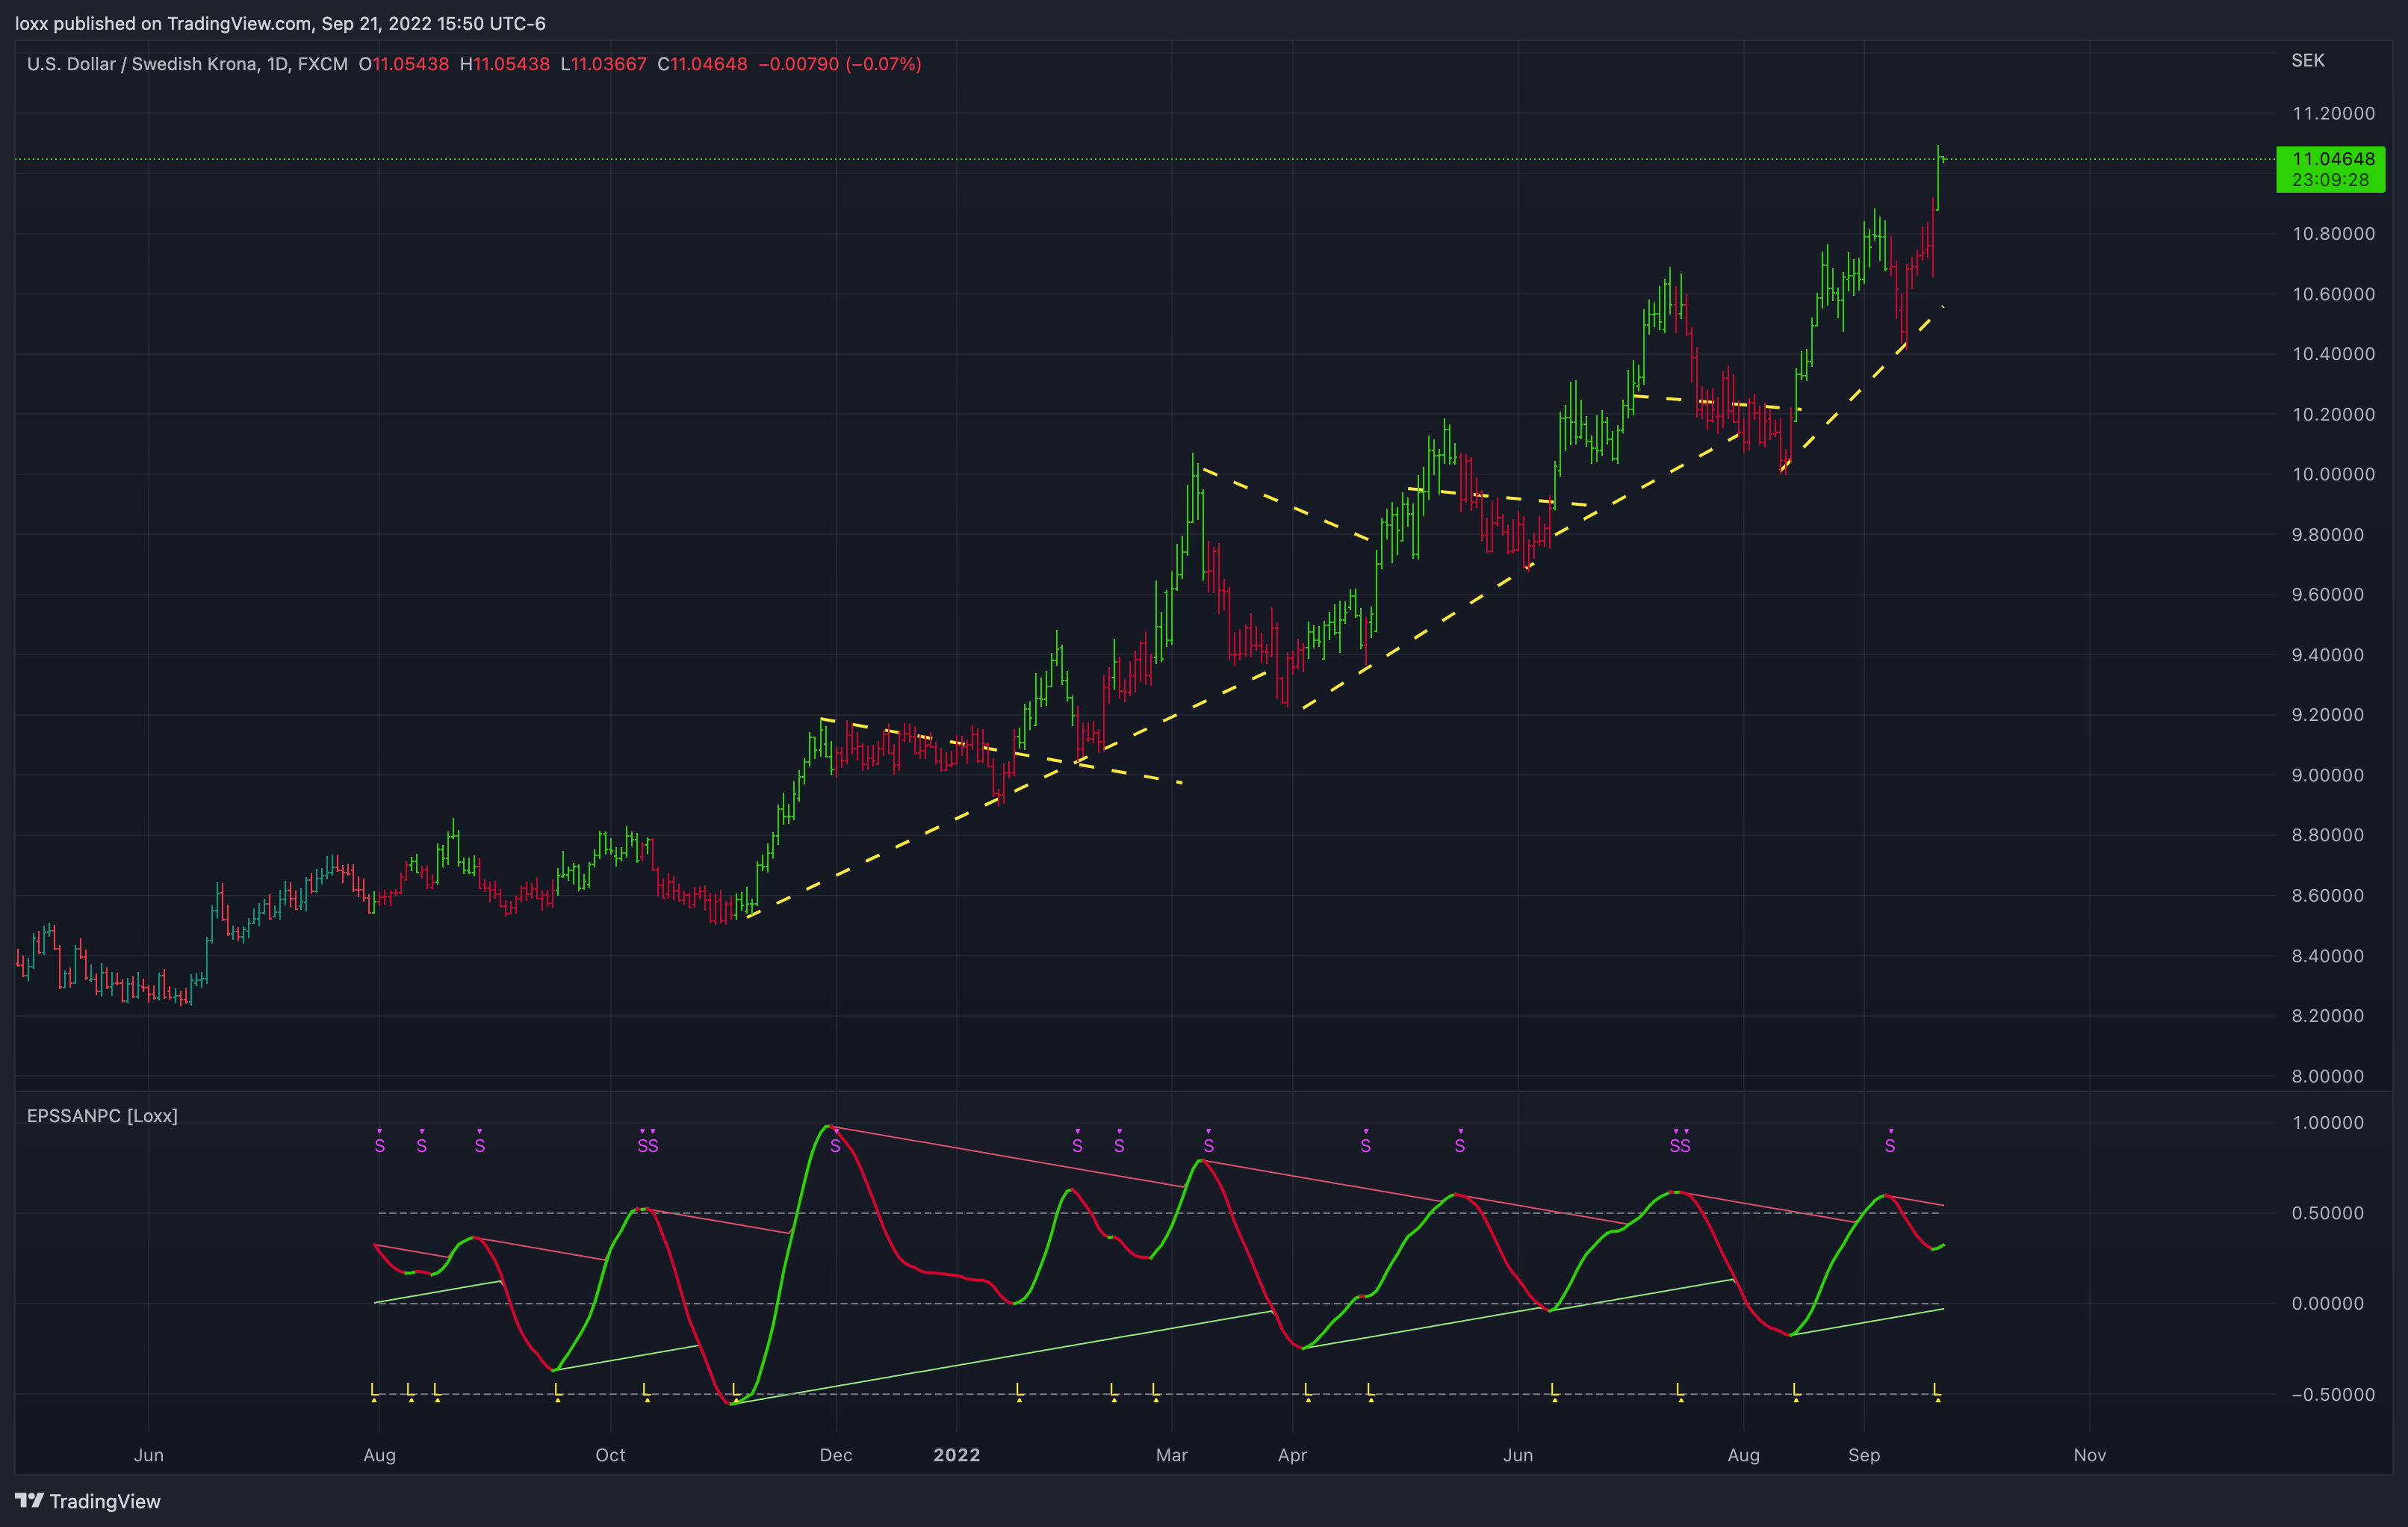Click the Sep label on the time axis
The image size is (2408, 1527).
point(1864,1455)
